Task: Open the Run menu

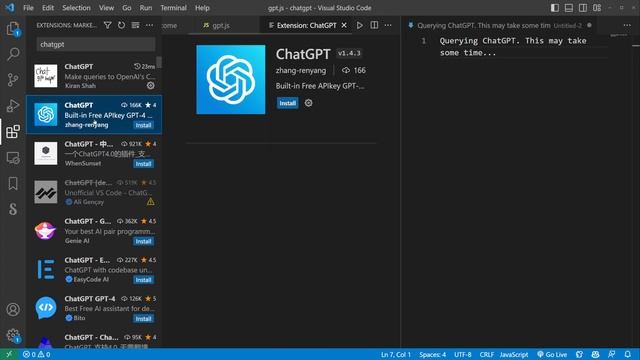Action: 146,8
